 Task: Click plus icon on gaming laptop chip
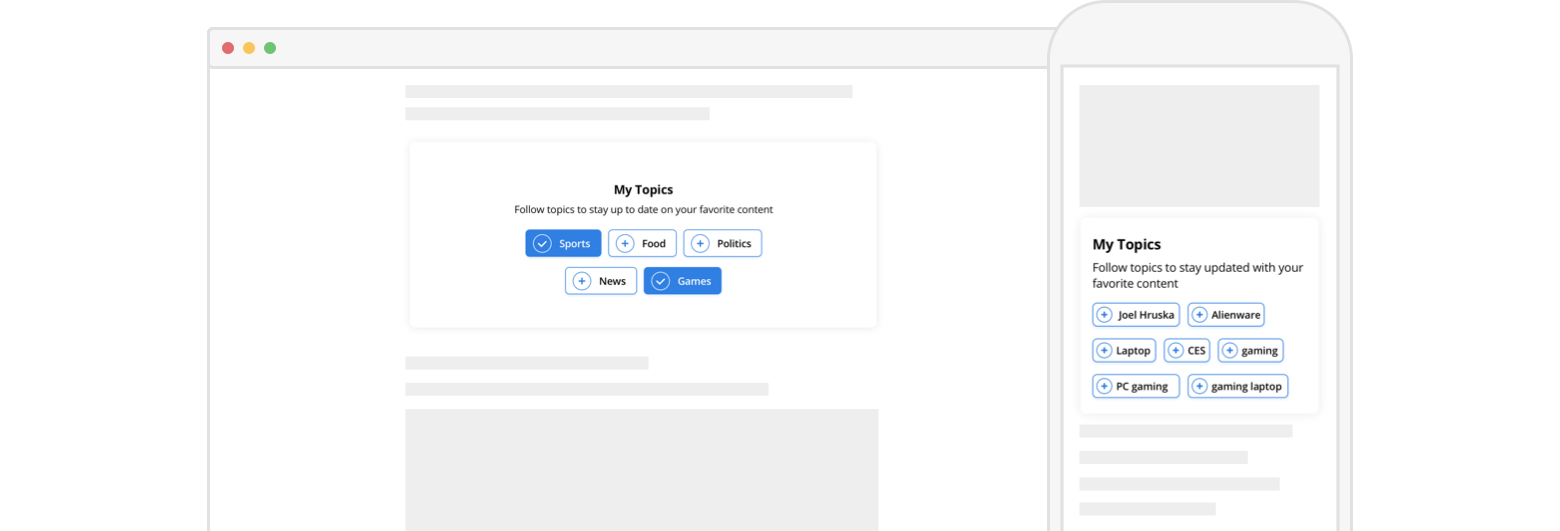[1199, 386]
